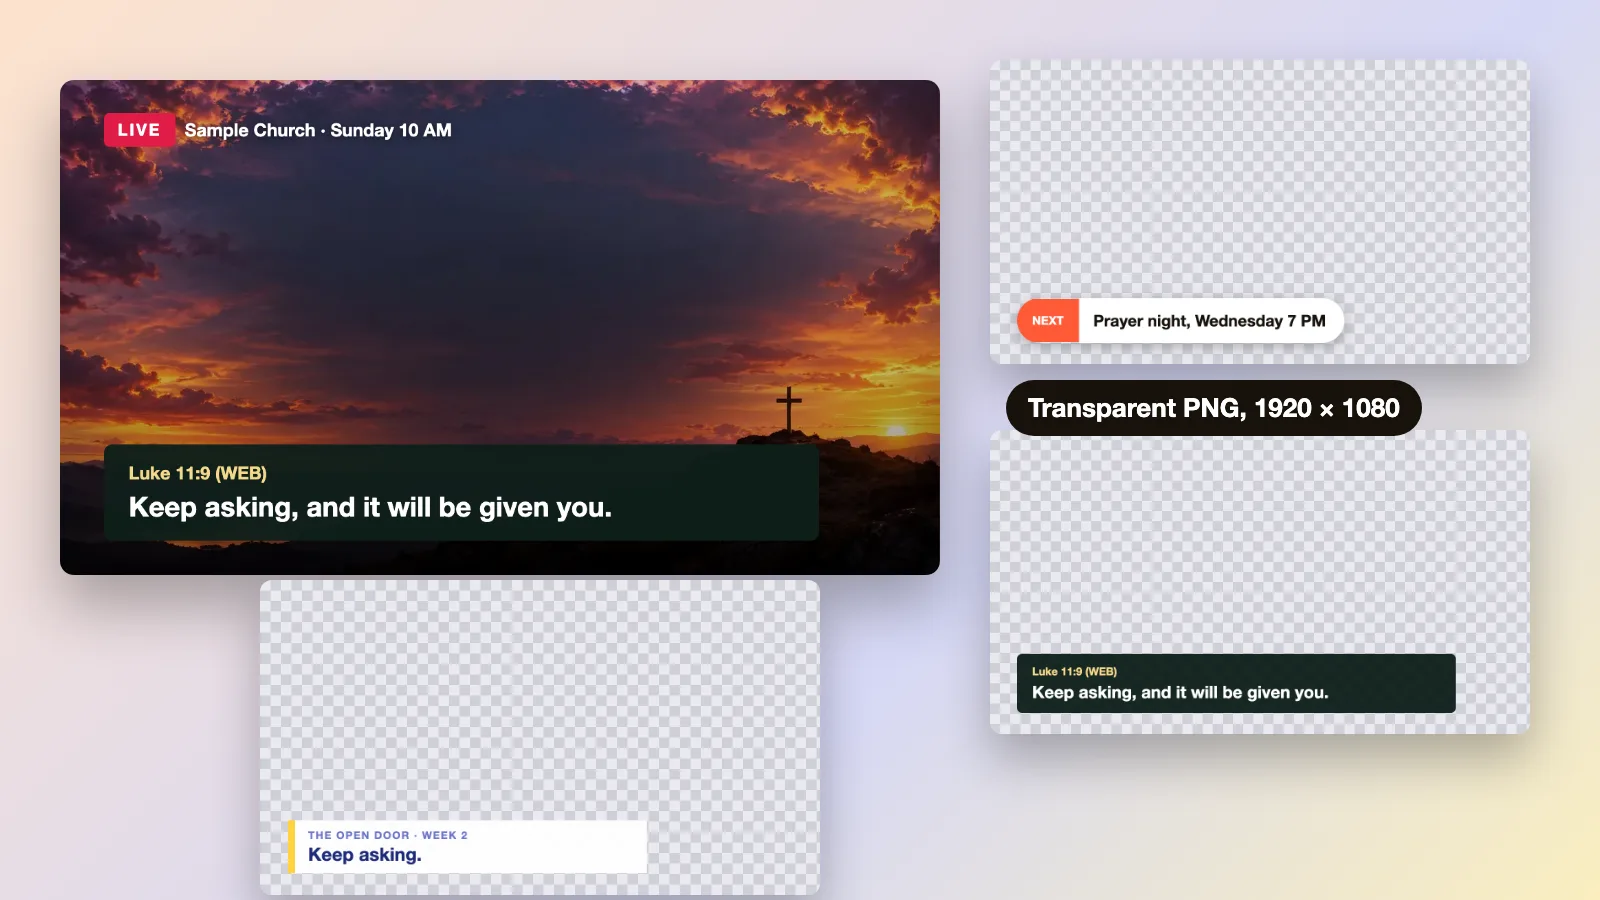Click the 'Transparent PNG, 1920 × 1080' label

coord(1213,408)
